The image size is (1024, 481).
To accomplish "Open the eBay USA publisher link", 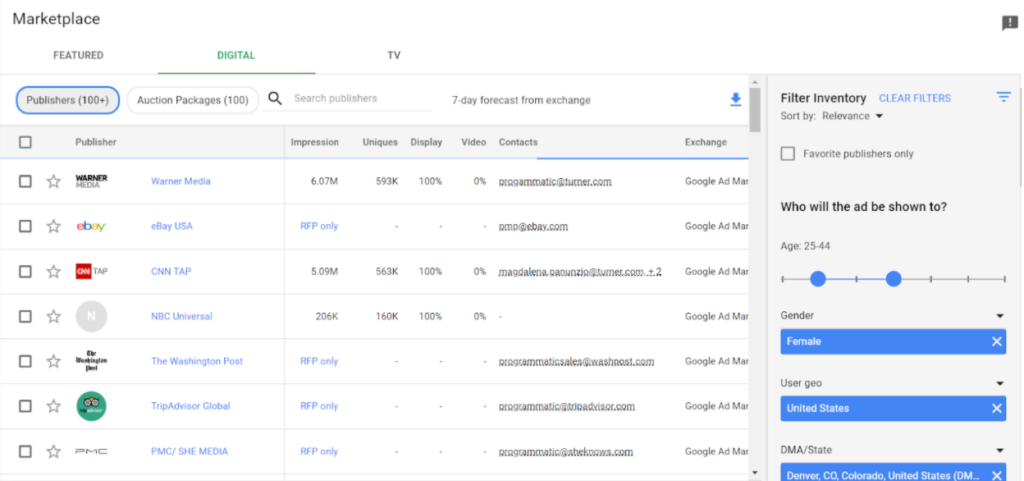I will [172, 226].
